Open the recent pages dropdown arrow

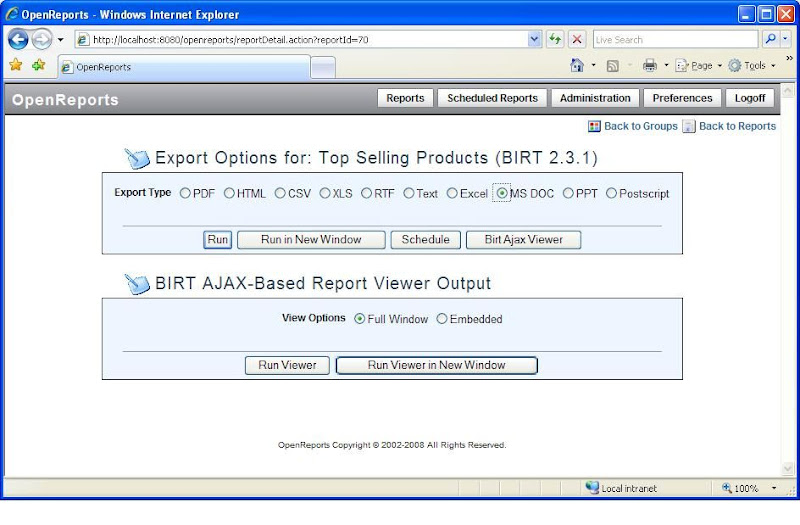tap(60, 39)
